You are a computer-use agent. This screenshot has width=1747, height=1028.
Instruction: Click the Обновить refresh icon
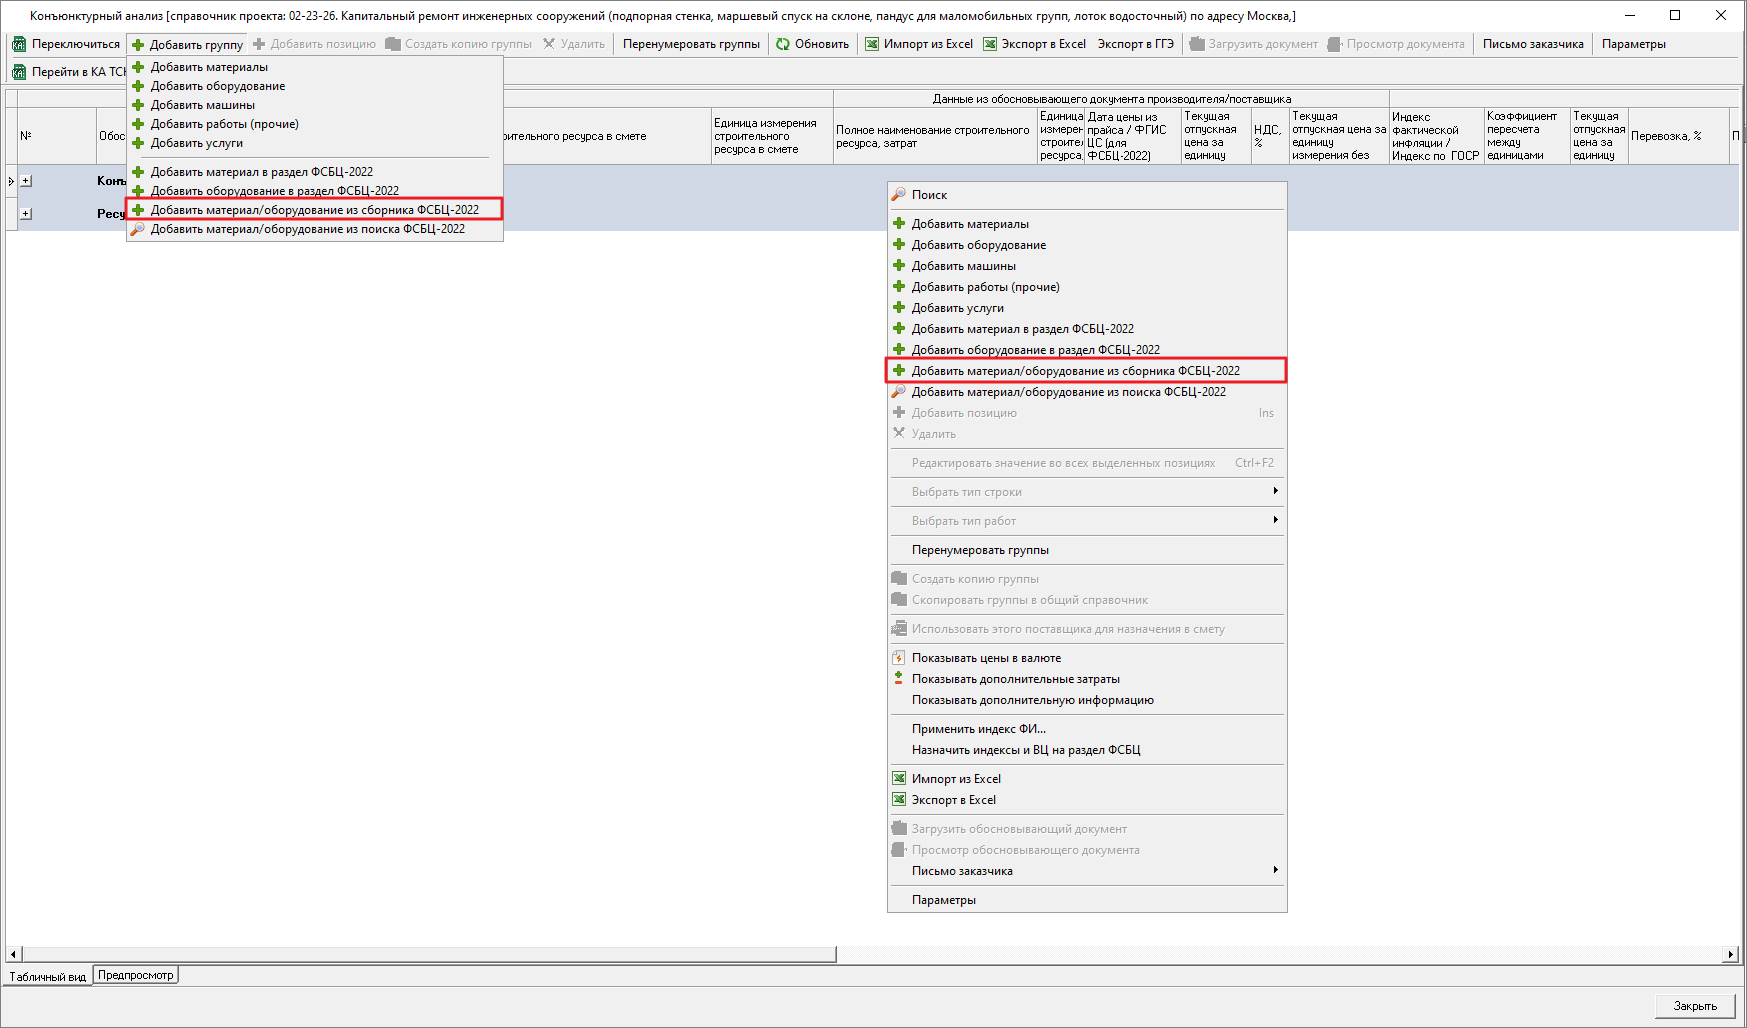pyautogui.click(x=783, y=44)
